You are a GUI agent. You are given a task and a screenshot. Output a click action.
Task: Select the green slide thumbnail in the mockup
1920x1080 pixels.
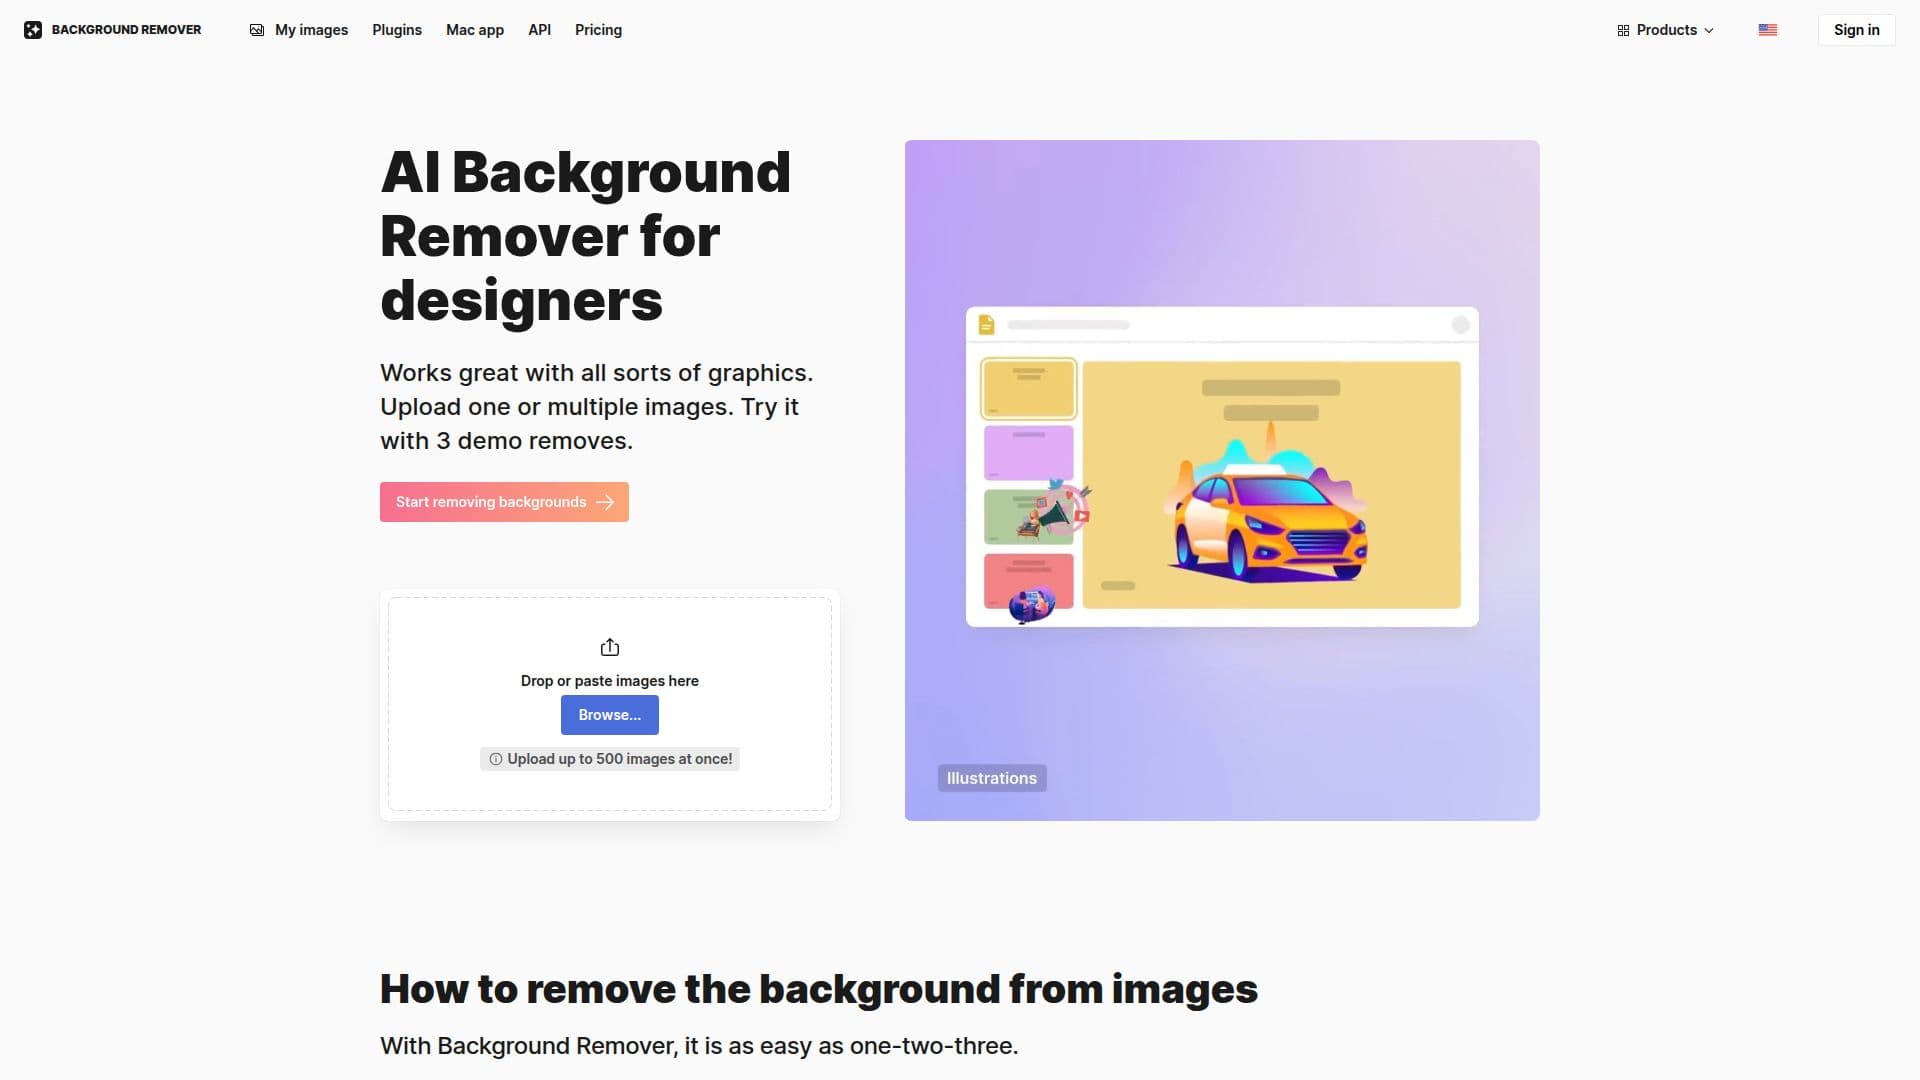(x=1029, y=516)
